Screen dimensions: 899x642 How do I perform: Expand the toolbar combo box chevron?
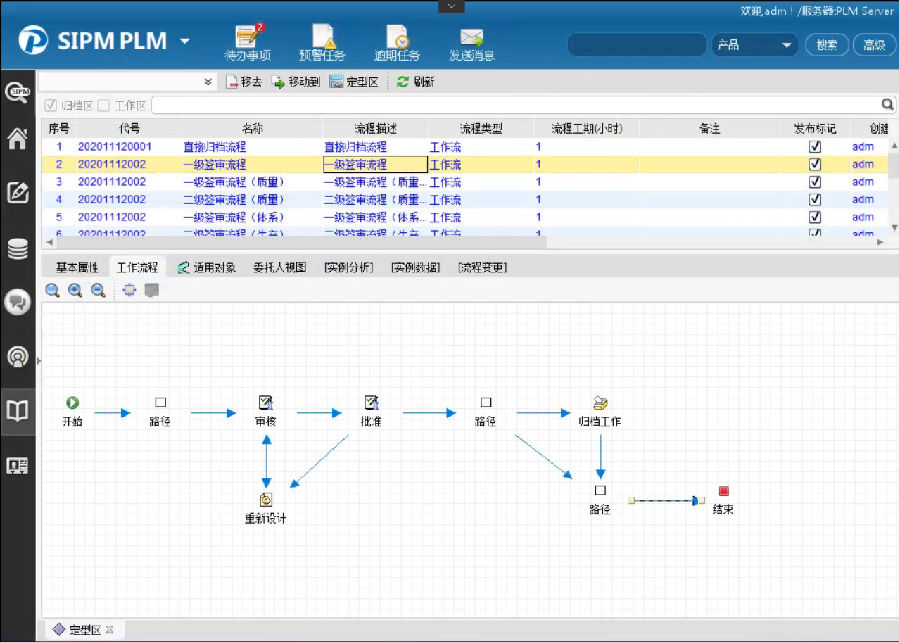point(207,82)
